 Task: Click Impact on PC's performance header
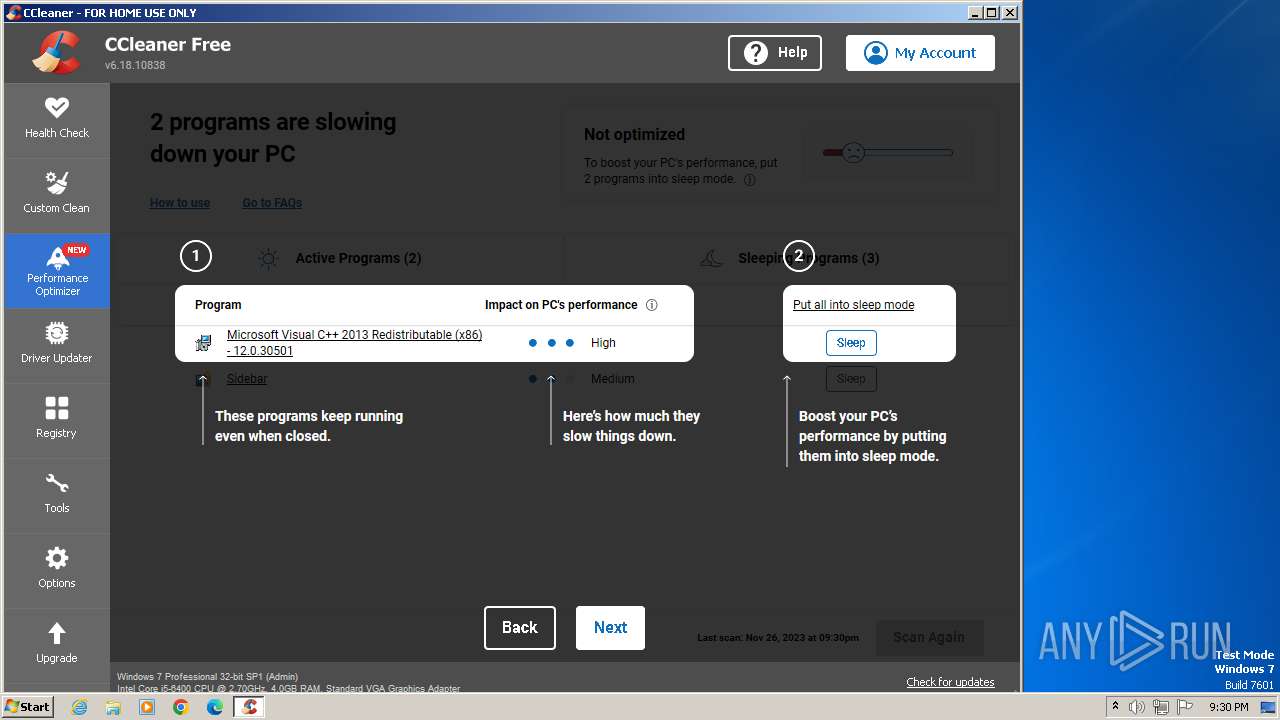click(561, 305)
